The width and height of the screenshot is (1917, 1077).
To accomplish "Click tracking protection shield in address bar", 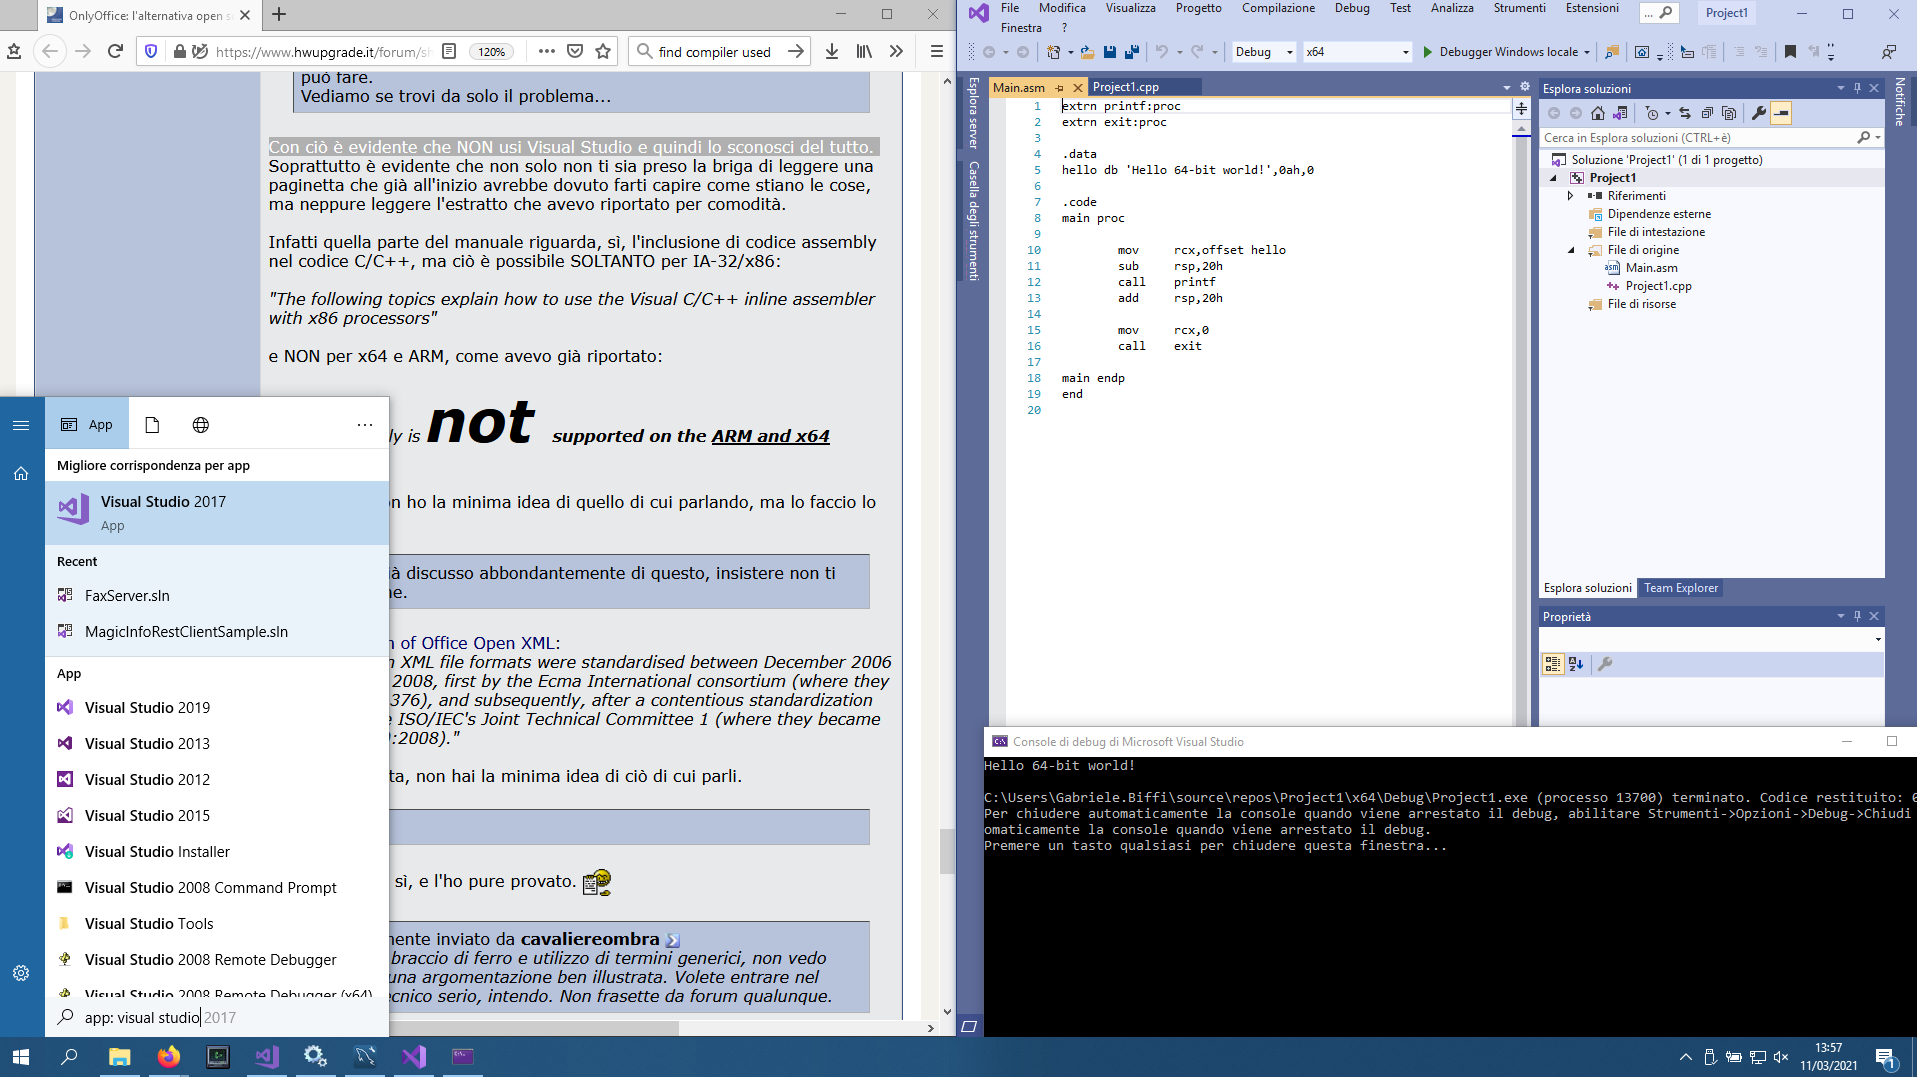I will coord(151,51).
